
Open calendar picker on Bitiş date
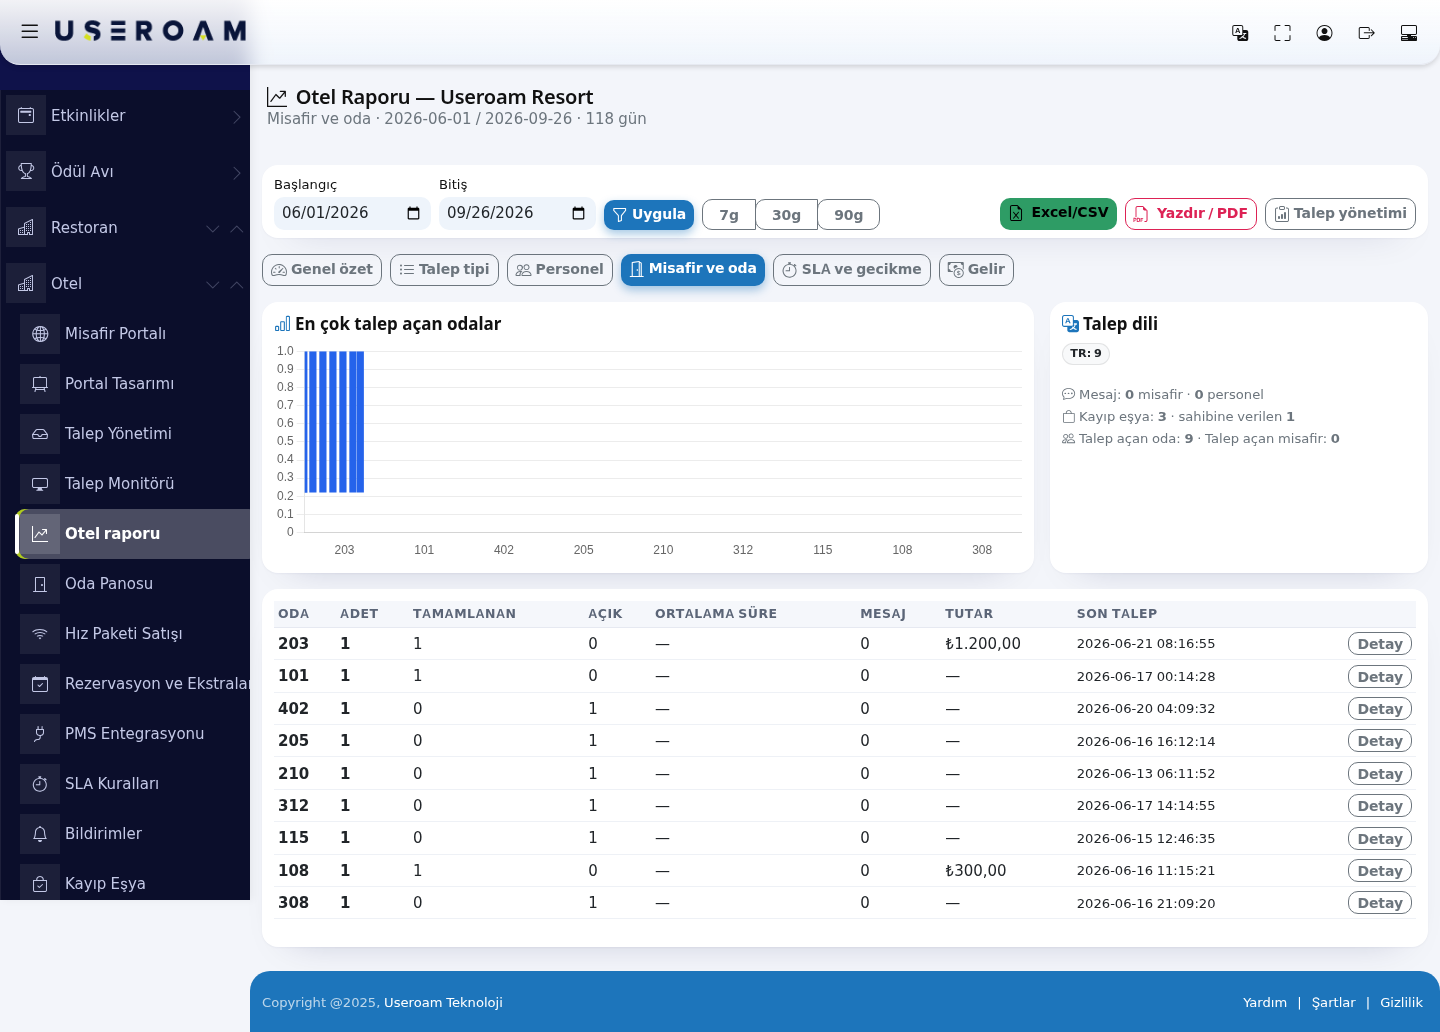pos(578,213)
